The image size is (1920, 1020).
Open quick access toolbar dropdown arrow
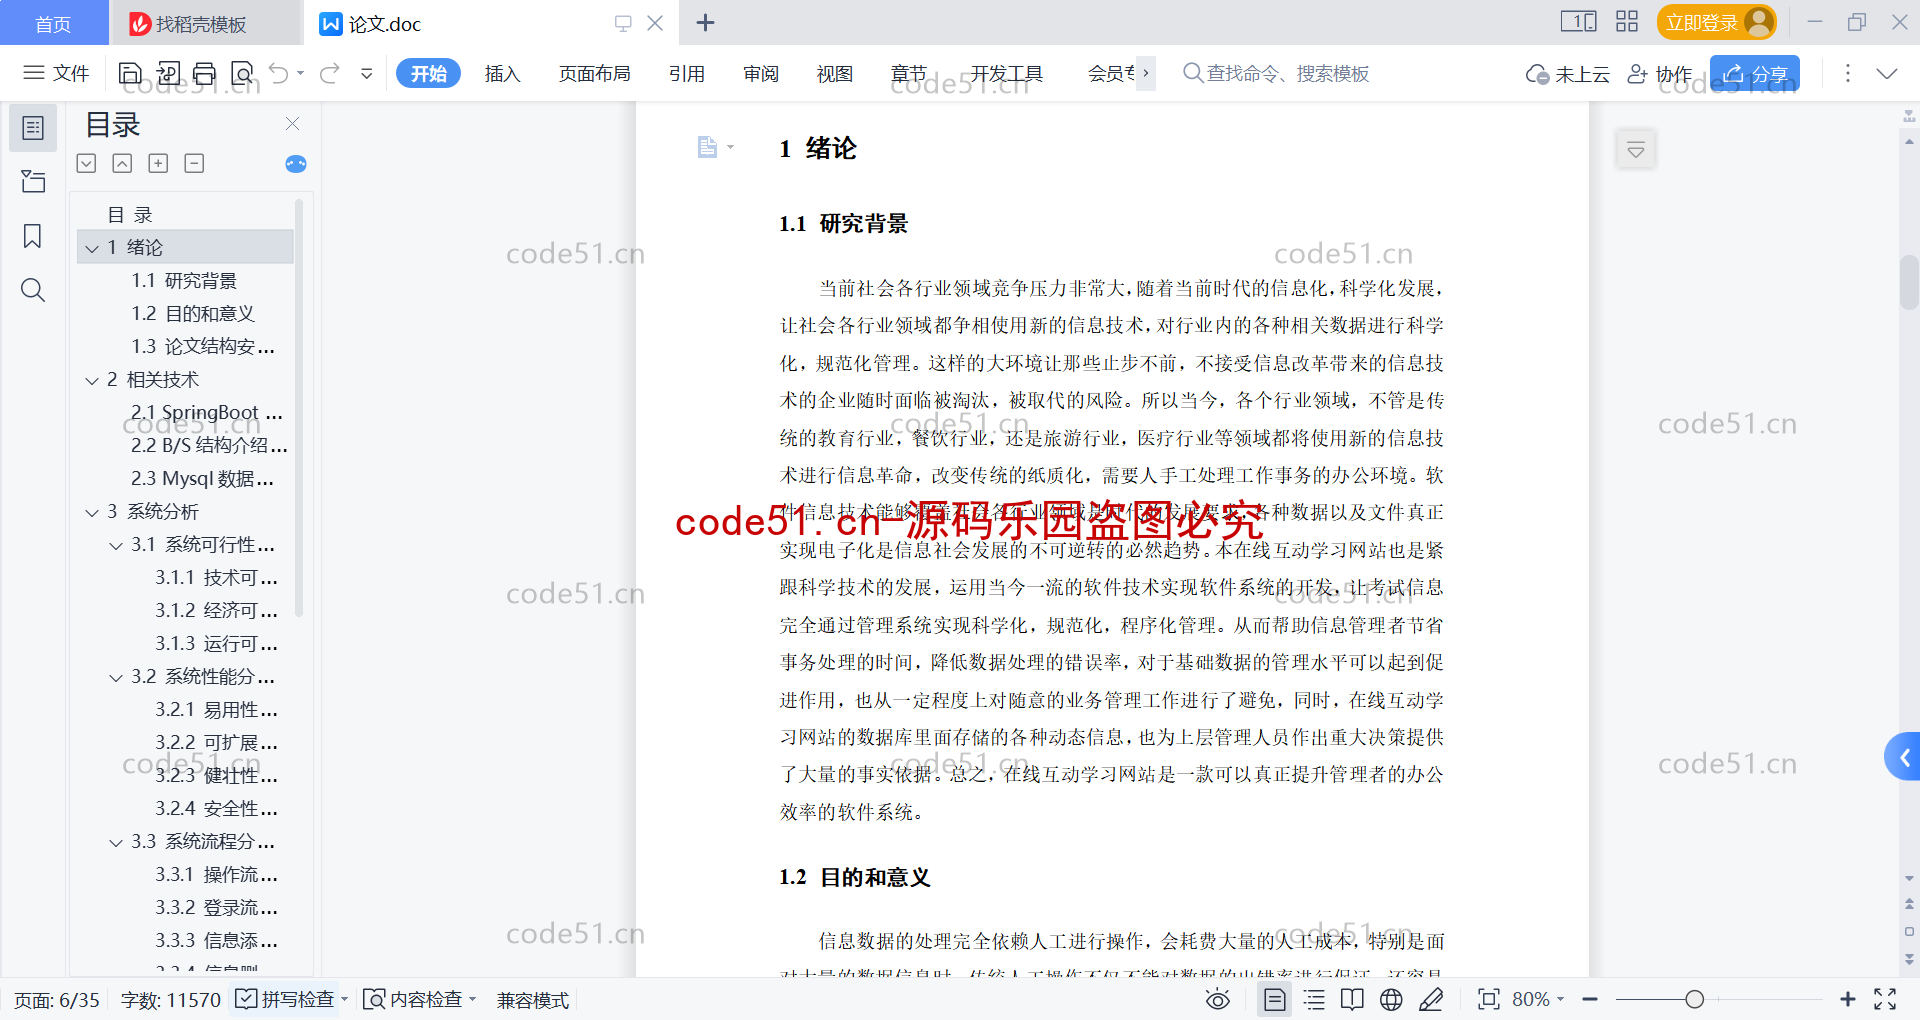tap(367, 73)
